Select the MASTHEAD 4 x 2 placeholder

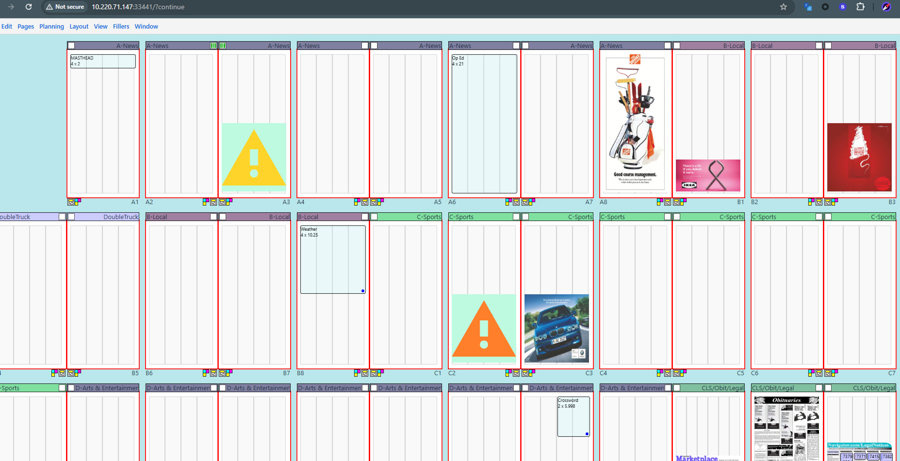(103, 61)
